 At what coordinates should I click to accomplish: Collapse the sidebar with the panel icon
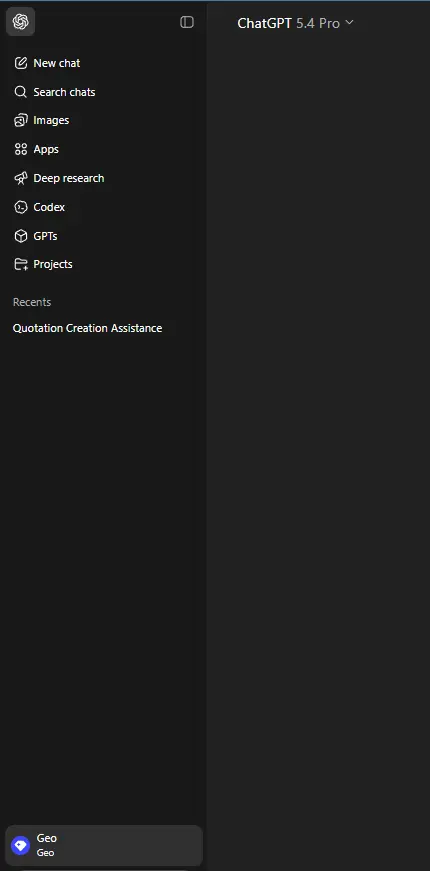pos(187,22)
